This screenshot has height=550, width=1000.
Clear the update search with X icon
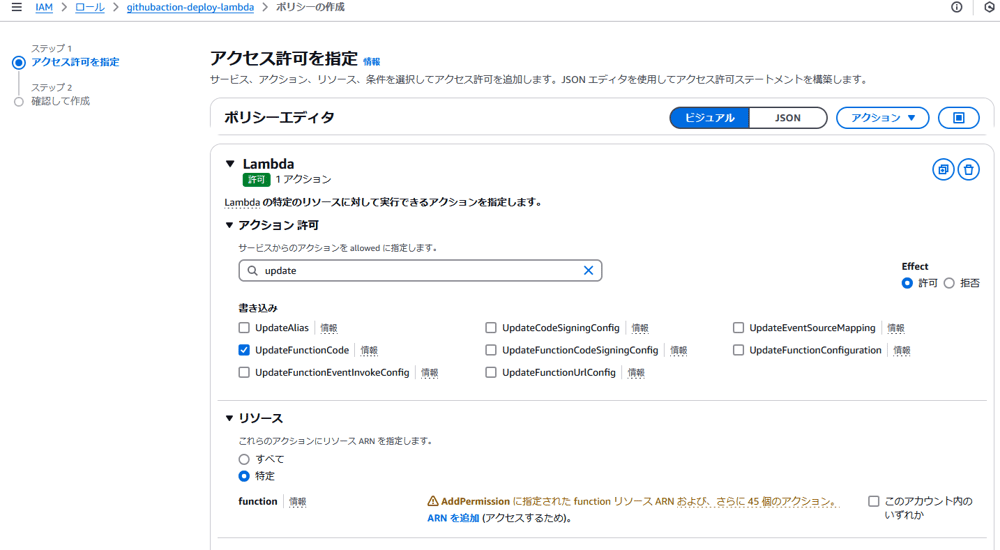click(x=588, y=271)
